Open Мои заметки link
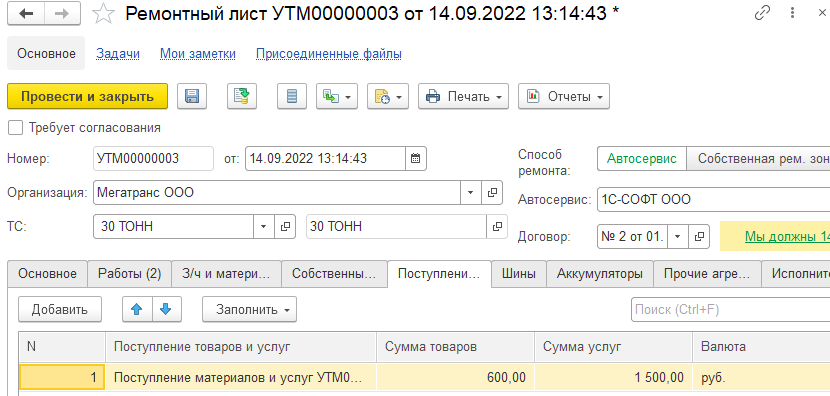Viewport: 830px width, 396px height. pyautogui.click(x=198, y=53)
